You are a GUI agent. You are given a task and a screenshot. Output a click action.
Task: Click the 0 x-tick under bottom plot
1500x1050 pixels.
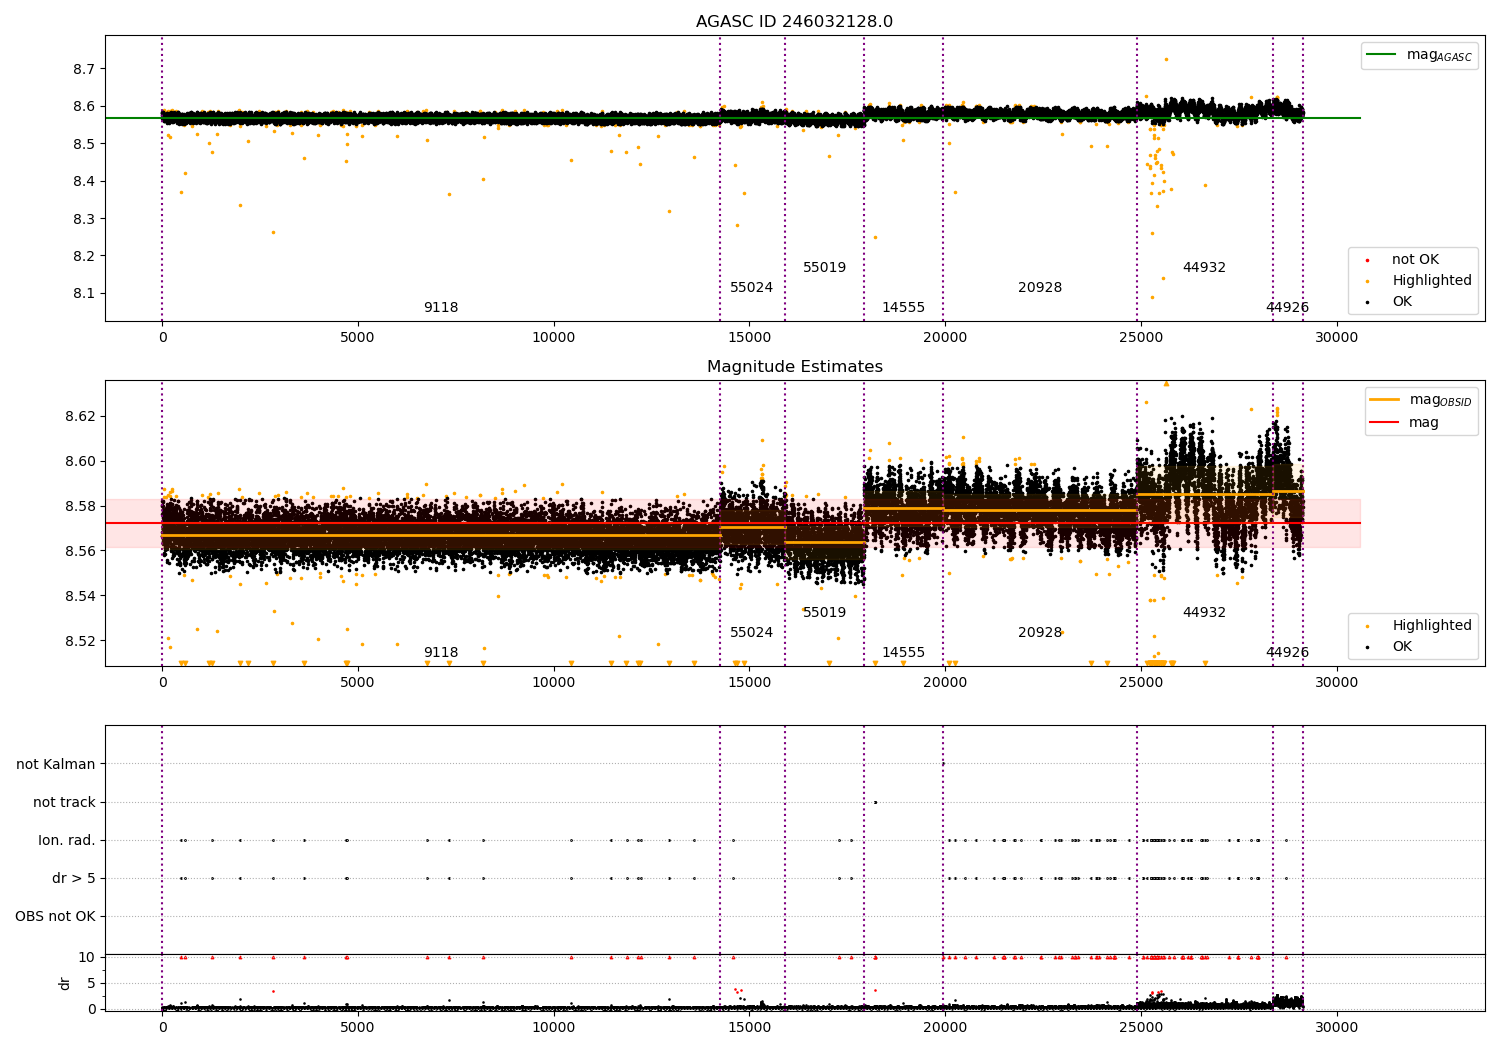(x=162, y=1027)
